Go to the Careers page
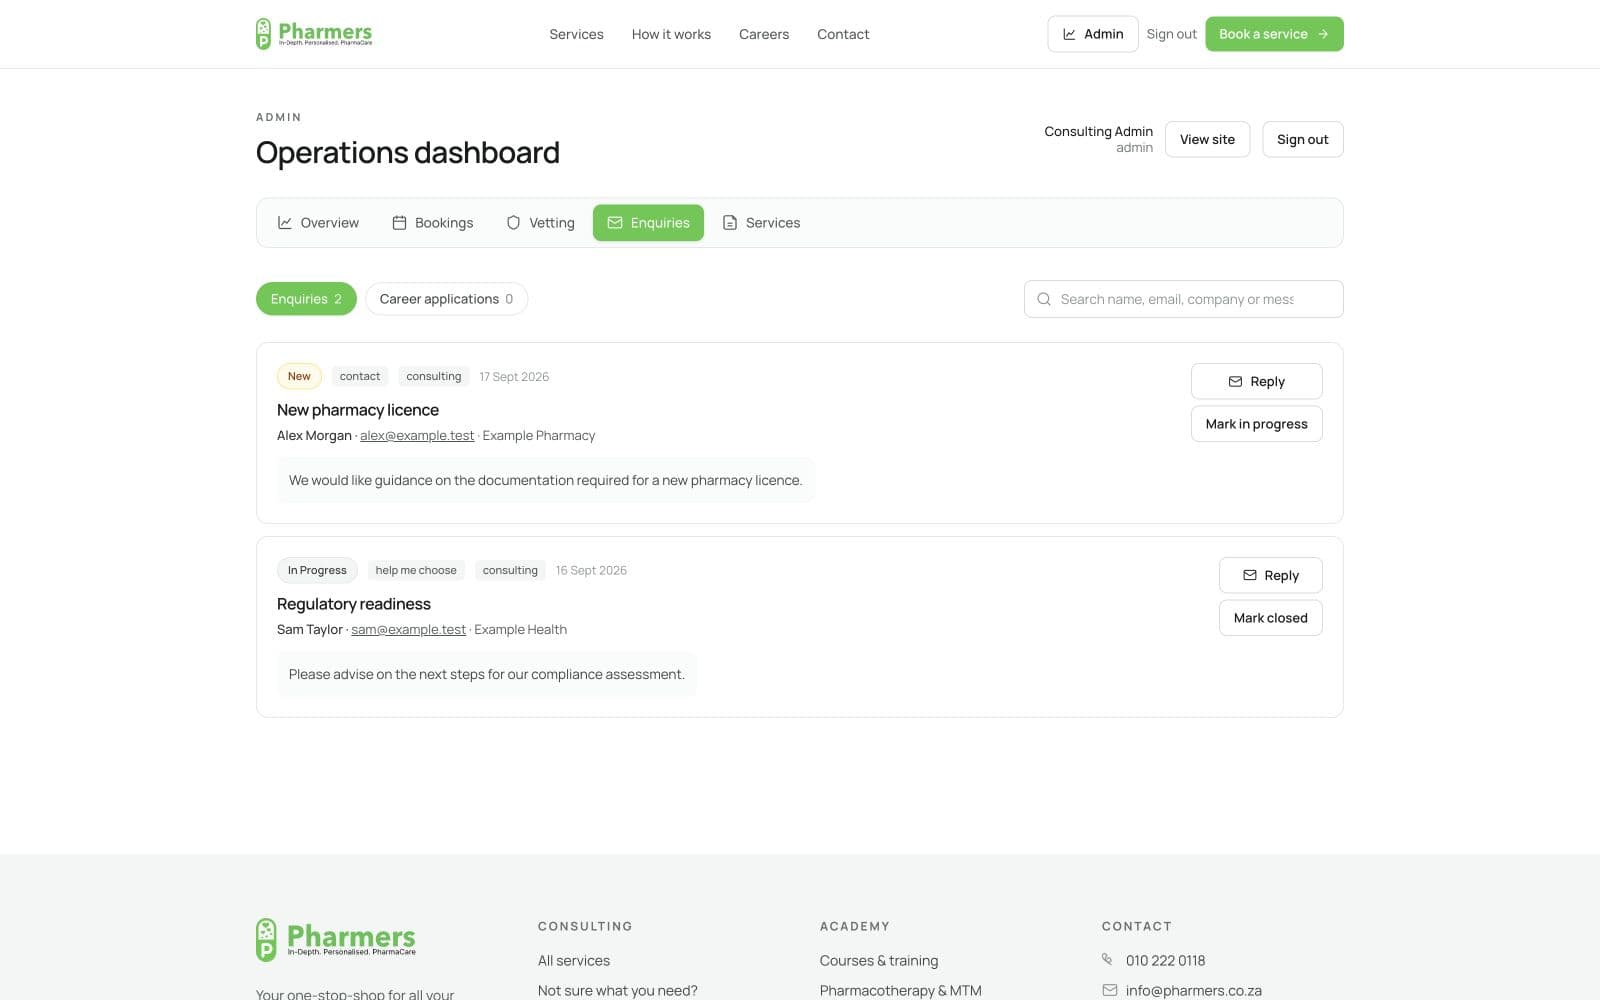This screenshot has width=1600, height=1000. coord(764,34)
